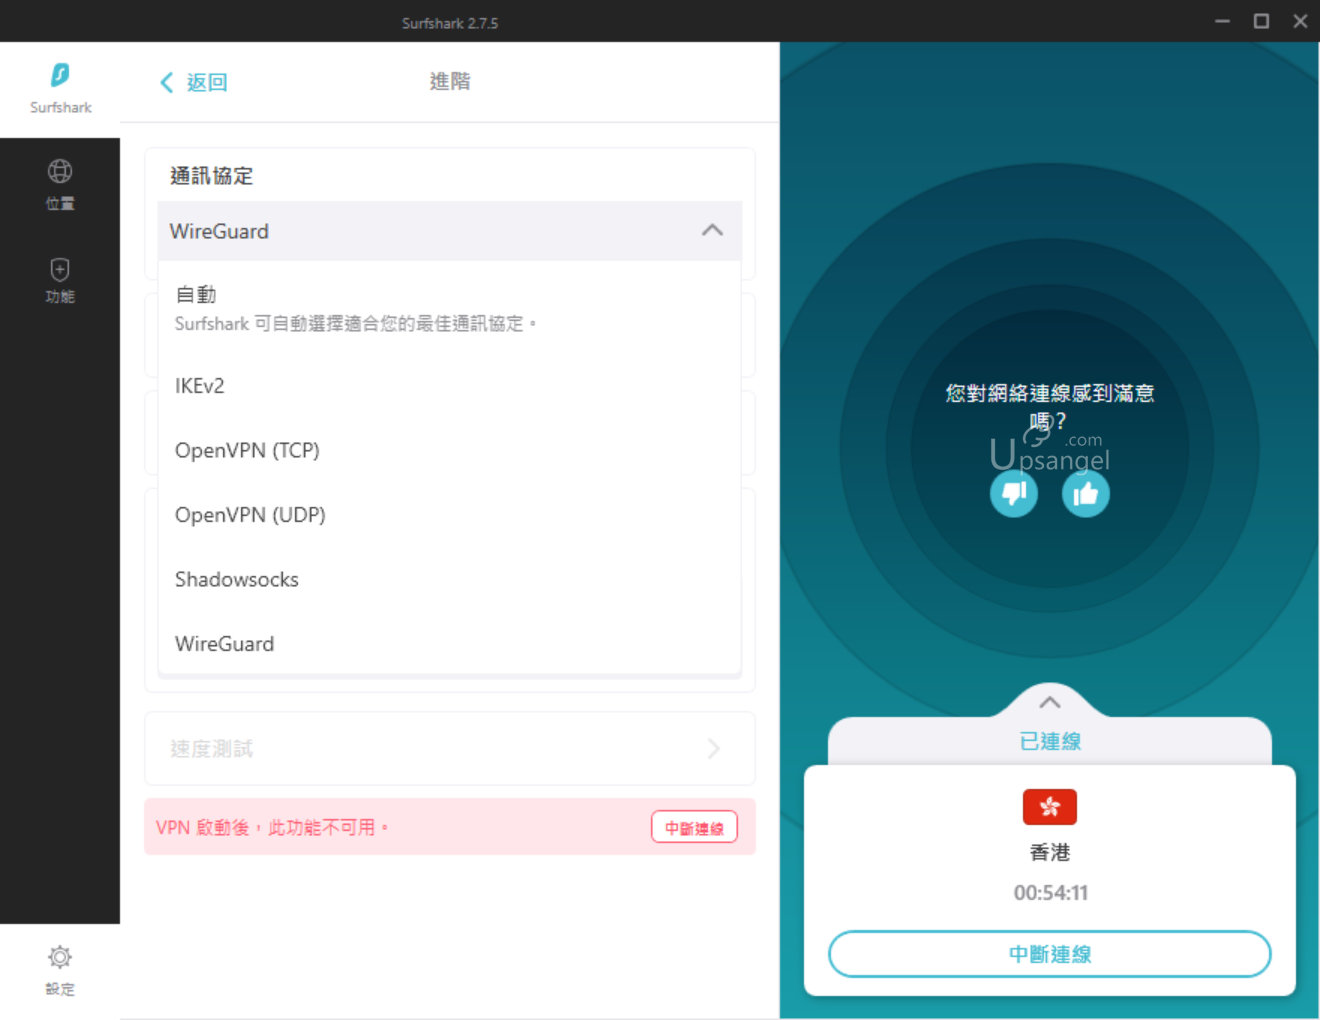Viewport: 1320px width, 1020px height.
Task: Collapse the 已連線 connection panel chevron
Action: [x=1049, y=702]
